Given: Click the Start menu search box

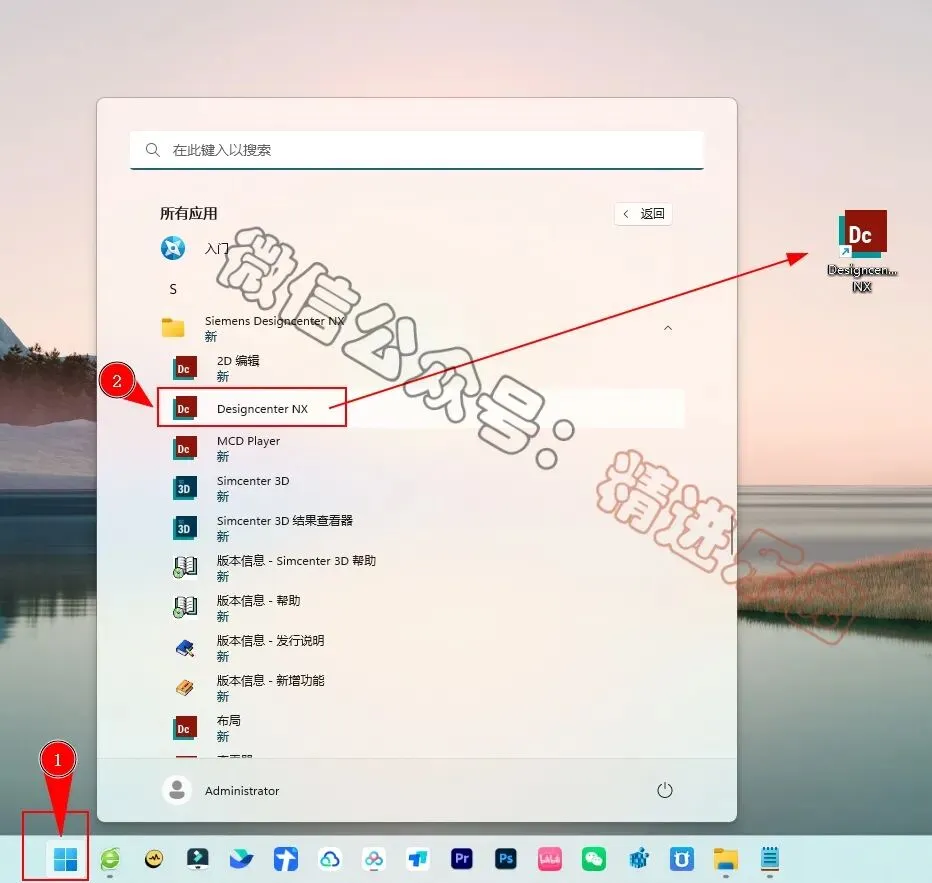Looking at the screenshot, I should click(417, 150).
